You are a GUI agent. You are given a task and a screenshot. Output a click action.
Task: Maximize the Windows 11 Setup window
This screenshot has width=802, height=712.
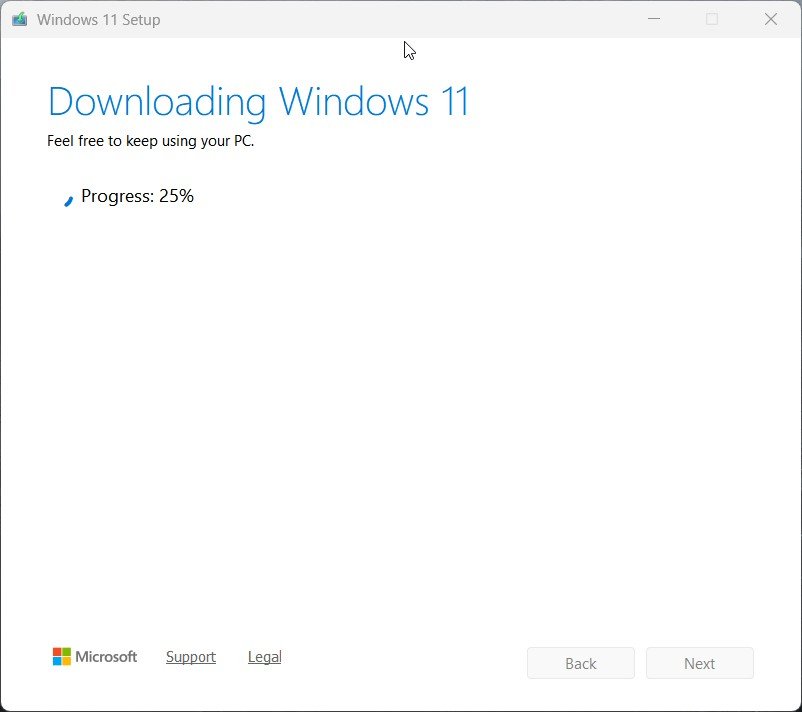coord(712,19)
